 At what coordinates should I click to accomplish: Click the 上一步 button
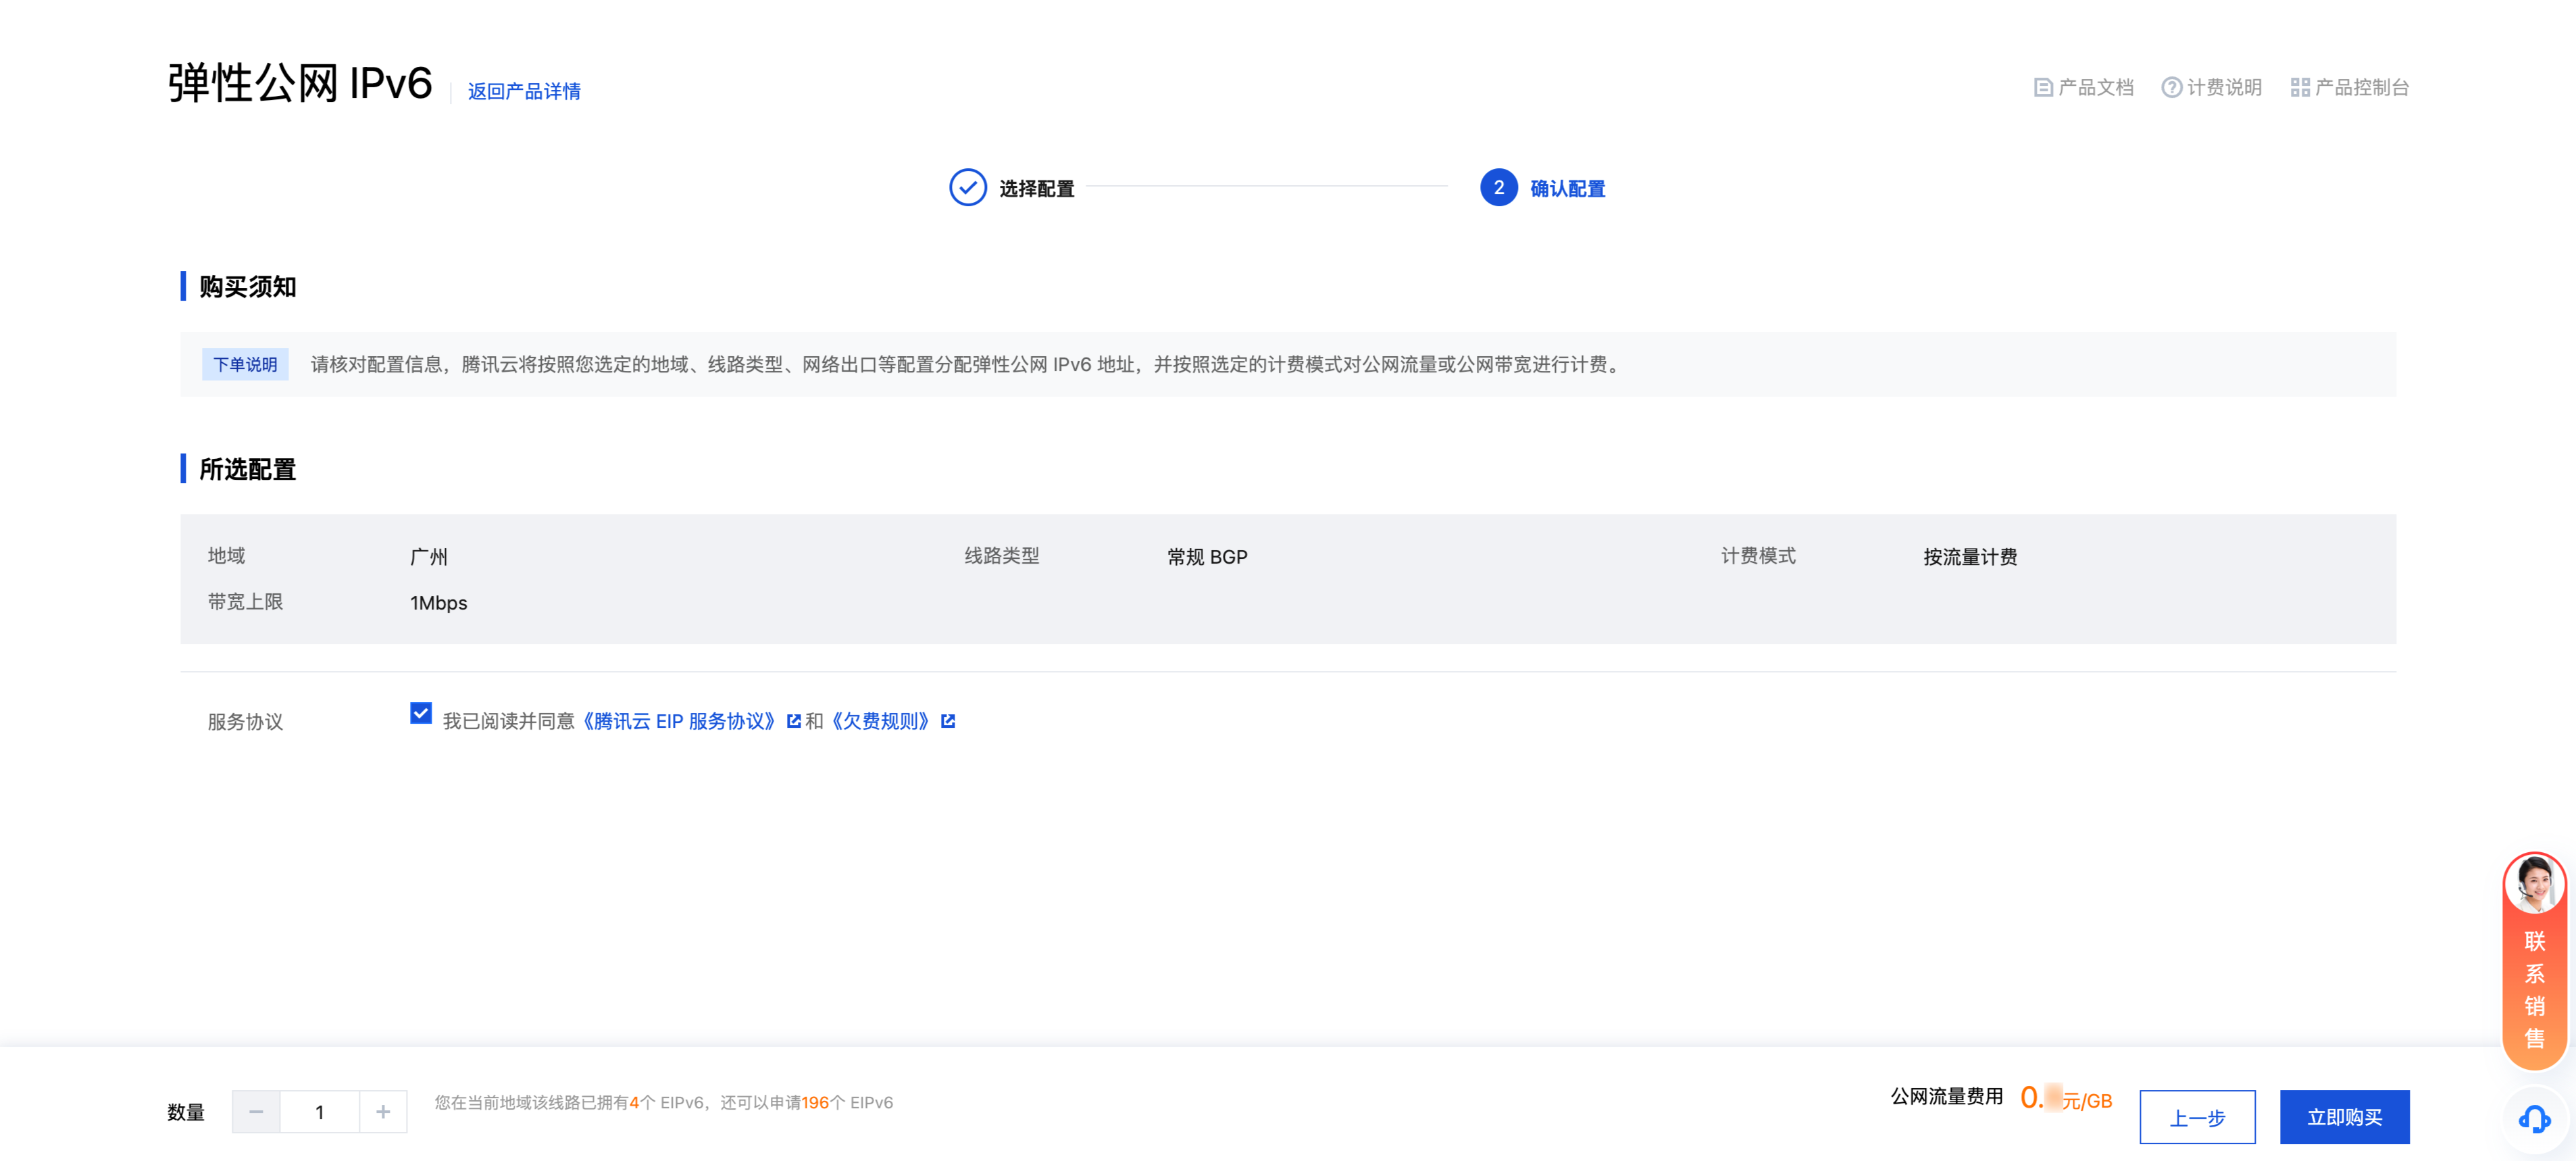click(2197, 1116)
